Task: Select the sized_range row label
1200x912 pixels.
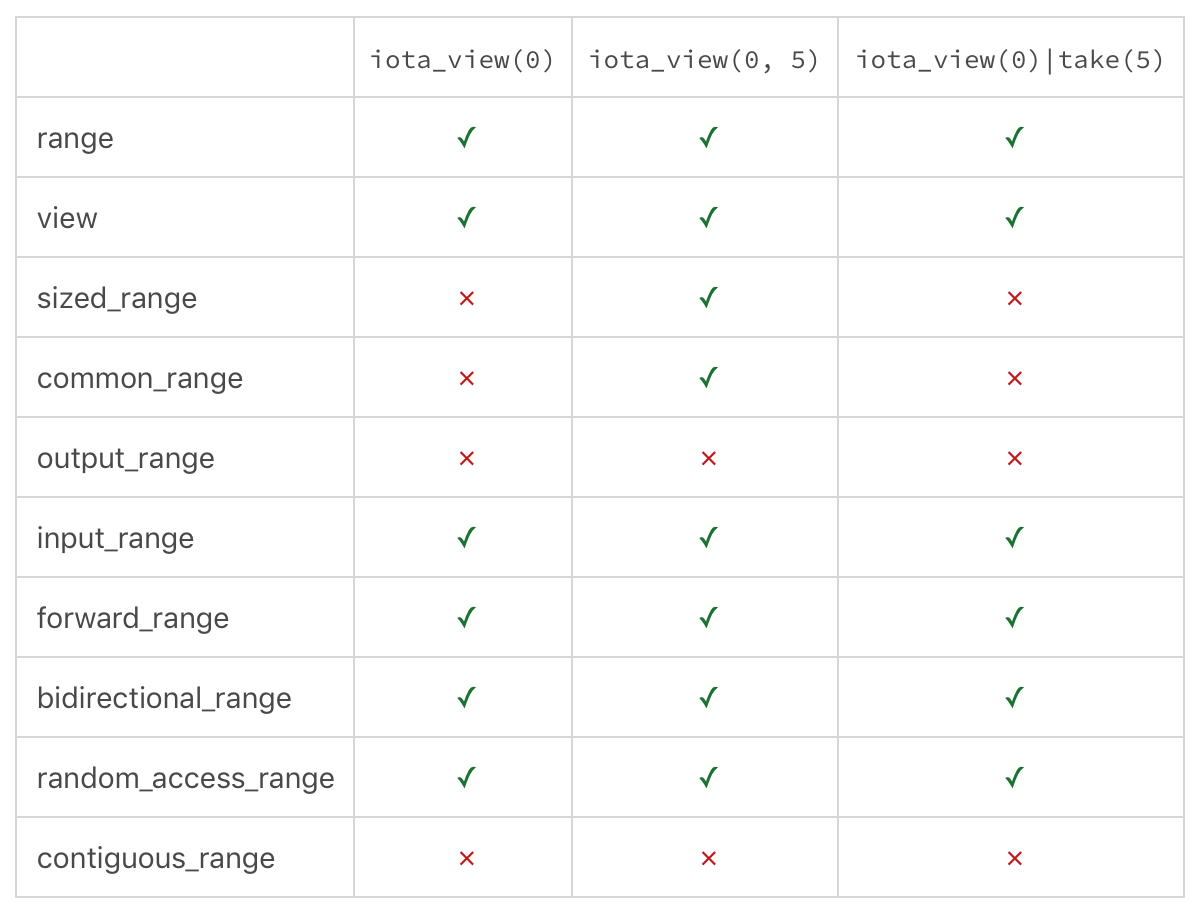Action: [117, 299]
